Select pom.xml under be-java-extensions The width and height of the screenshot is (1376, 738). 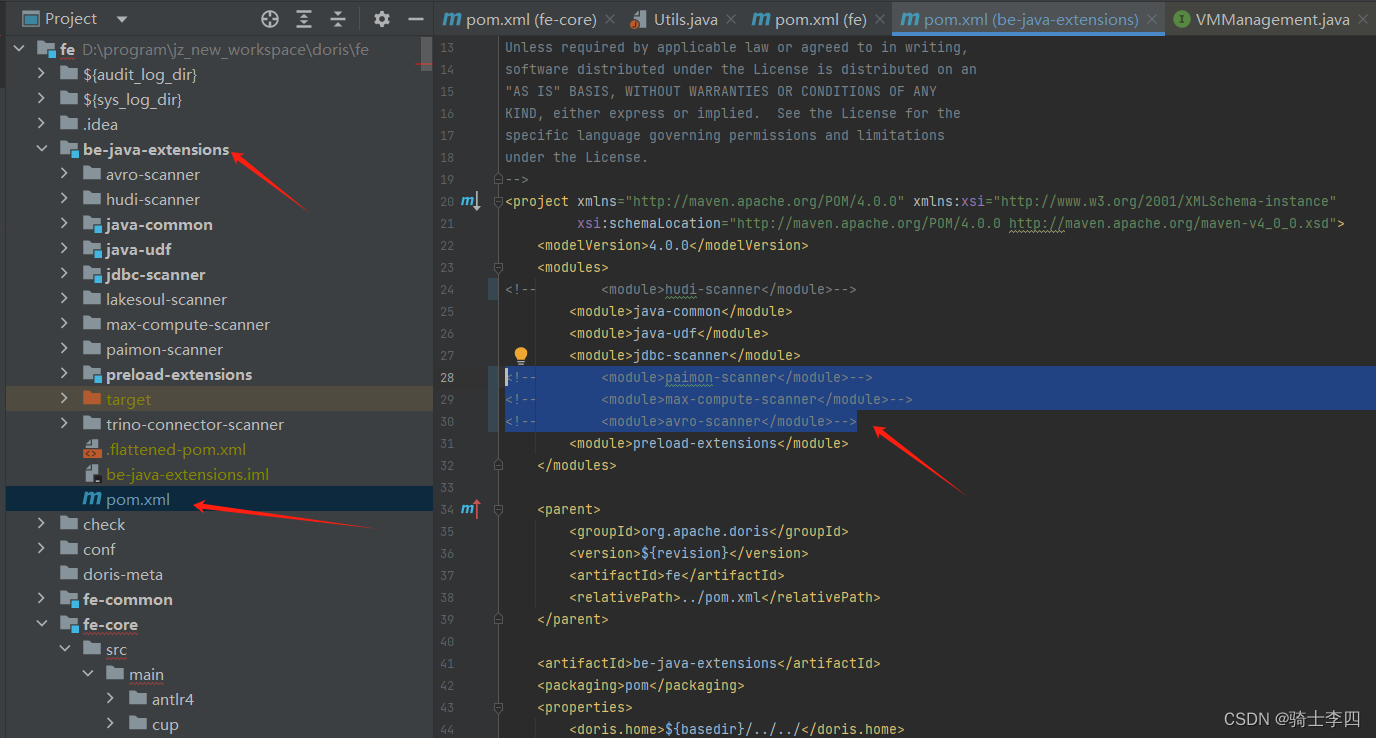(138, 499)
